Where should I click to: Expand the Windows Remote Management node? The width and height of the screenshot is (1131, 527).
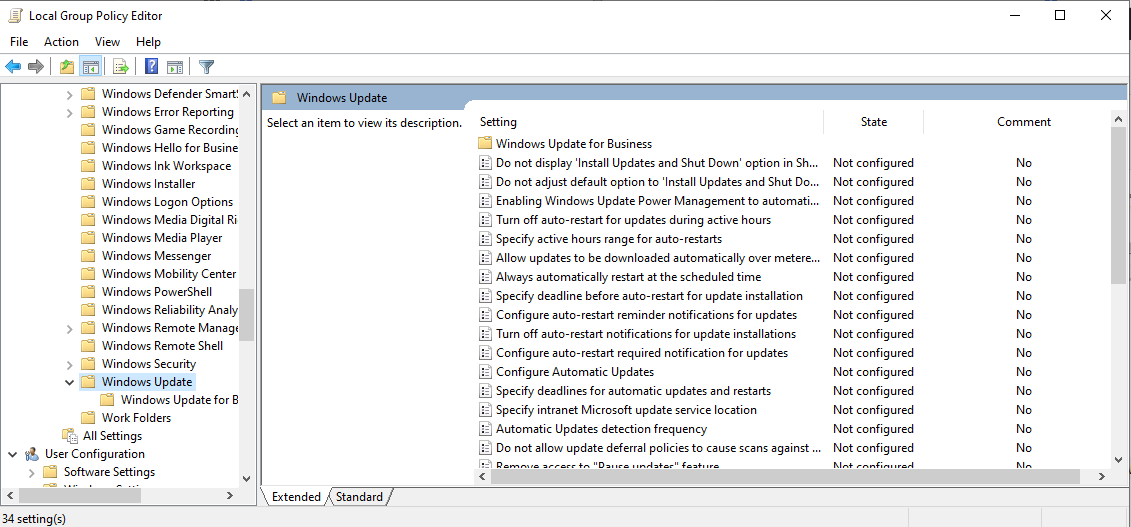click(x=69, y=328)
